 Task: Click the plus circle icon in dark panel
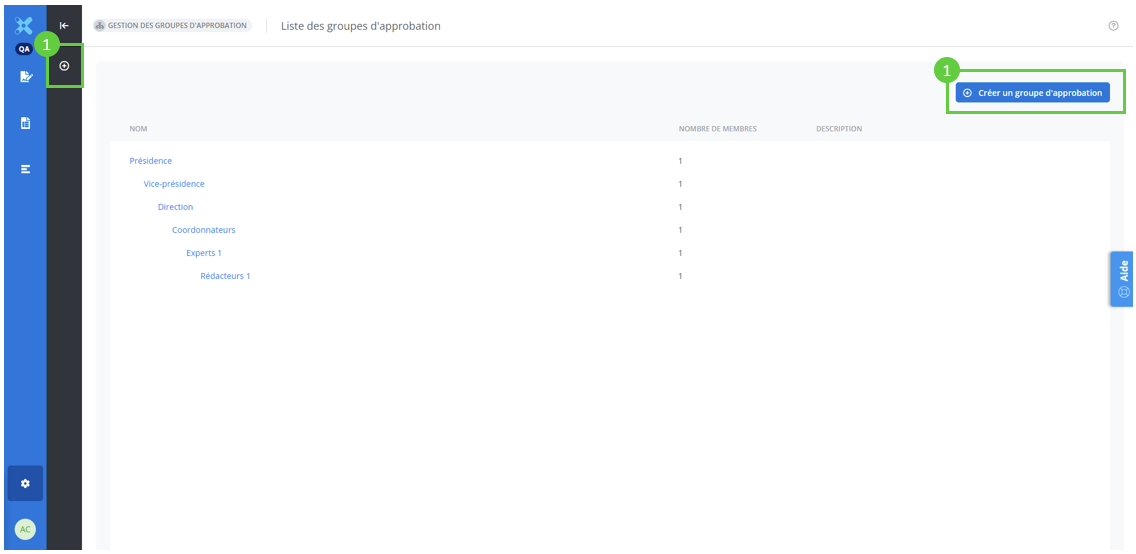[64, 66]
